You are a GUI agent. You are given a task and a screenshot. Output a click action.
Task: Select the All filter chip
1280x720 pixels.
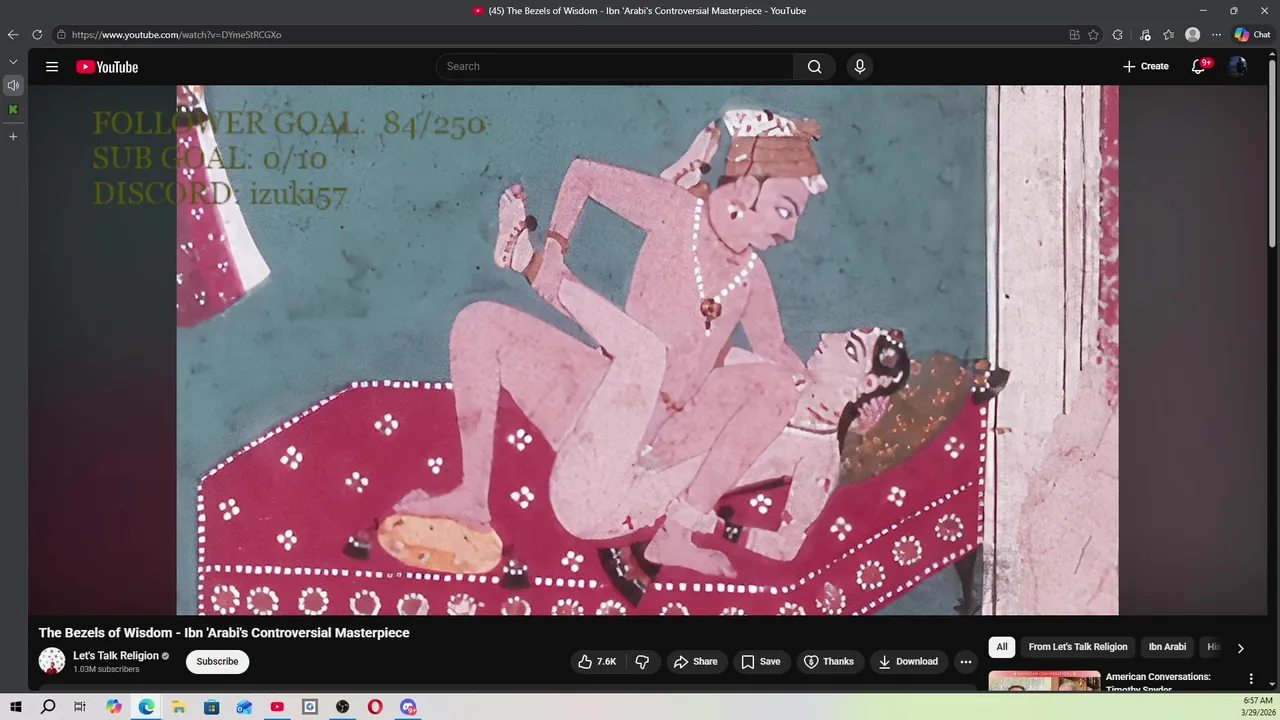(x=1001, y=647)
